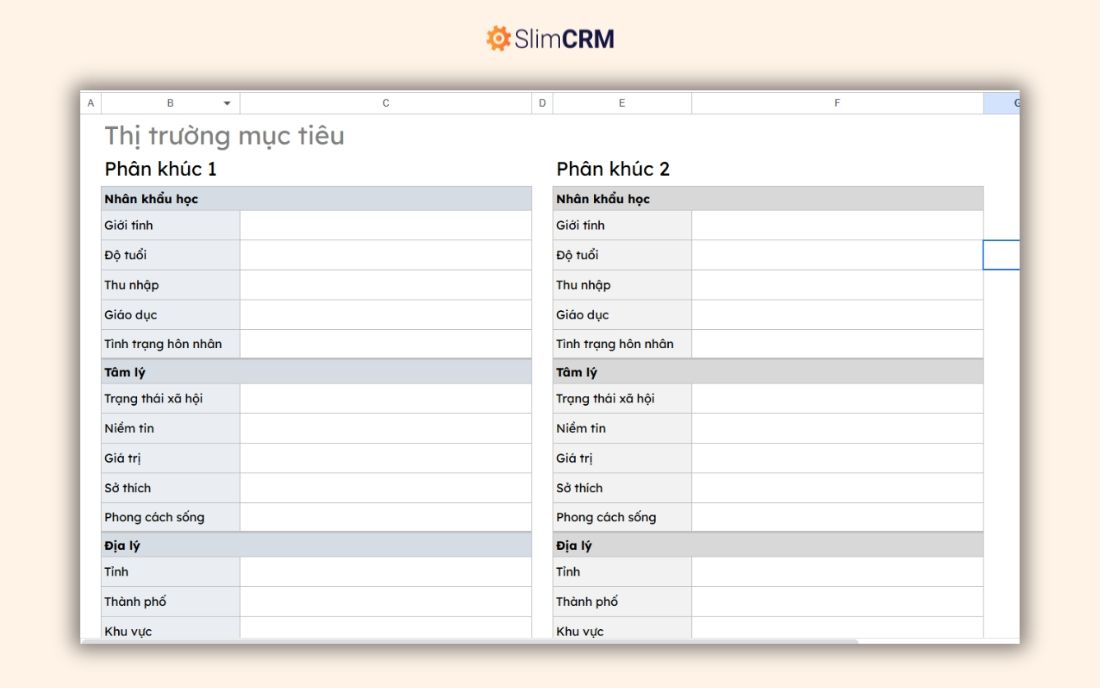Image resolution: width=1100 pixels, height=688 pixels.
Task: Select the 'Tâm lý' section header in Phân khúc 1
Action: click(316, 372)
